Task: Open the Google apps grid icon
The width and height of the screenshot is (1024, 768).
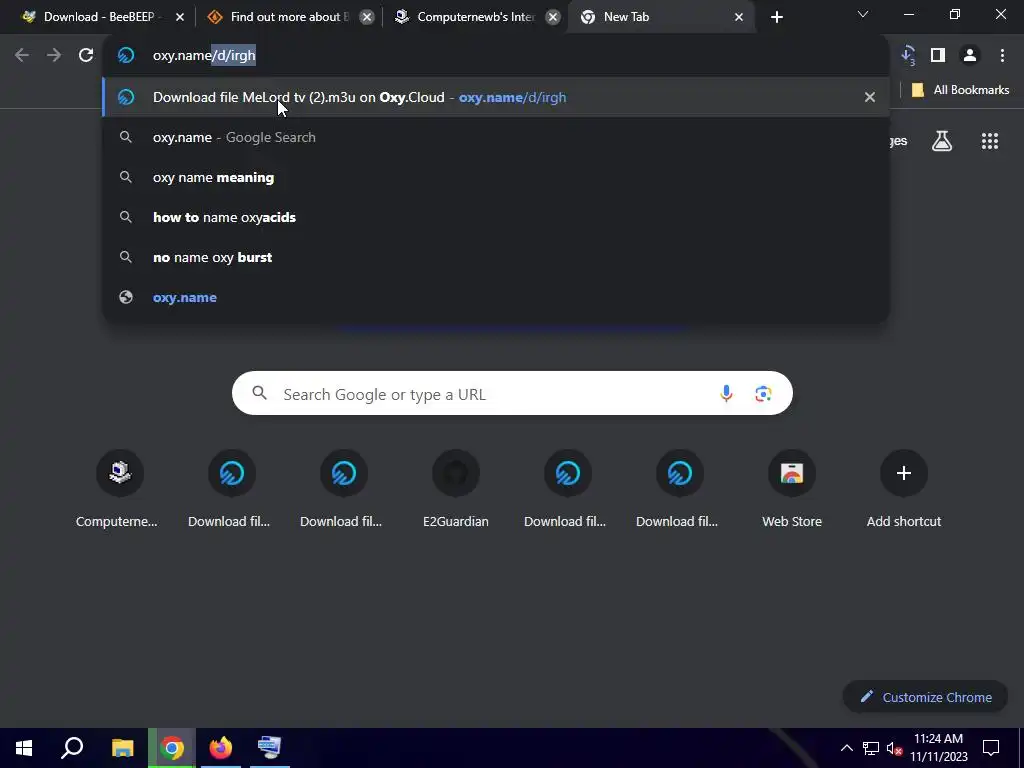Action: (989, 141)
